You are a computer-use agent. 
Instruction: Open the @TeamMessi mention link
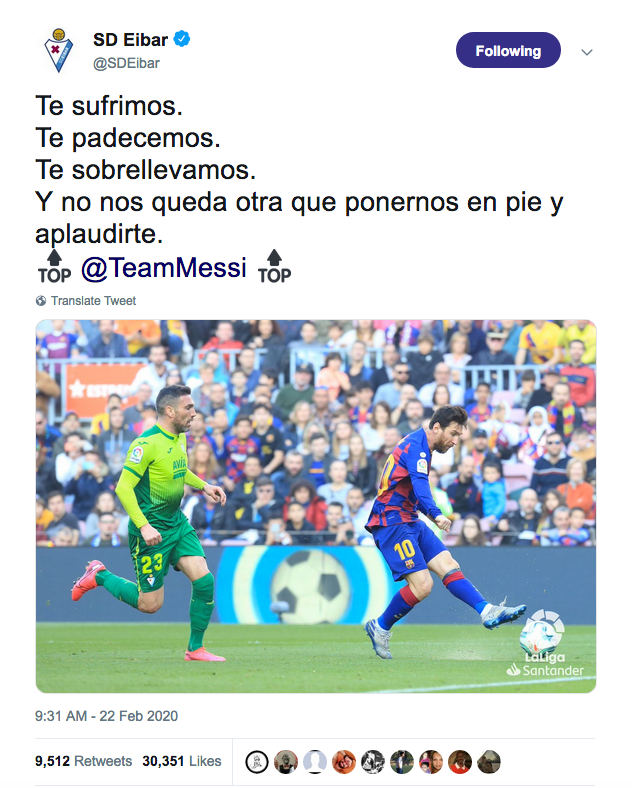(x=164, y=267)
